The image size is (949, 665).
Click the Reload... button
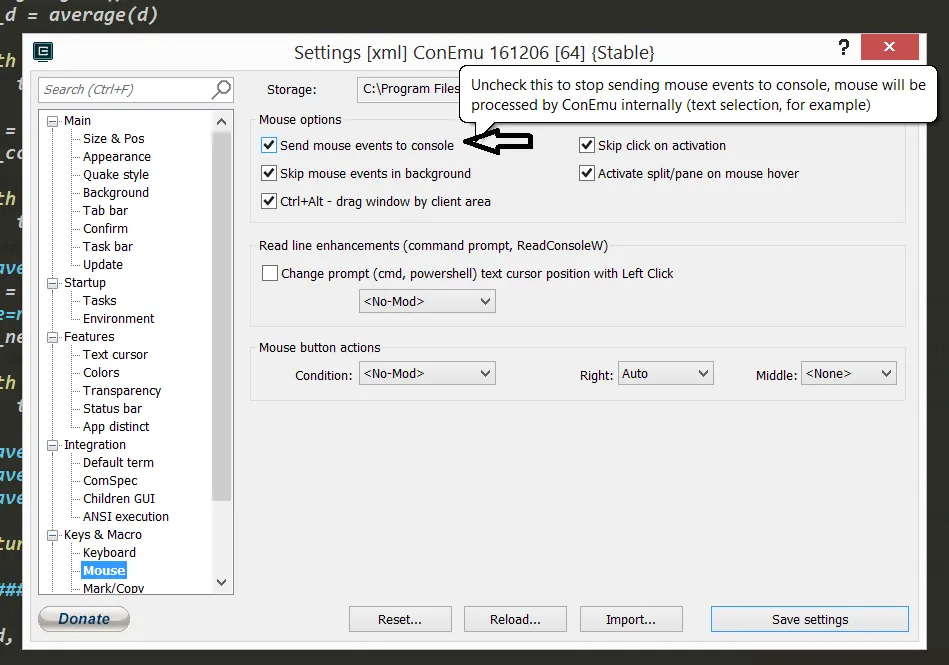(x=515, y=619)
